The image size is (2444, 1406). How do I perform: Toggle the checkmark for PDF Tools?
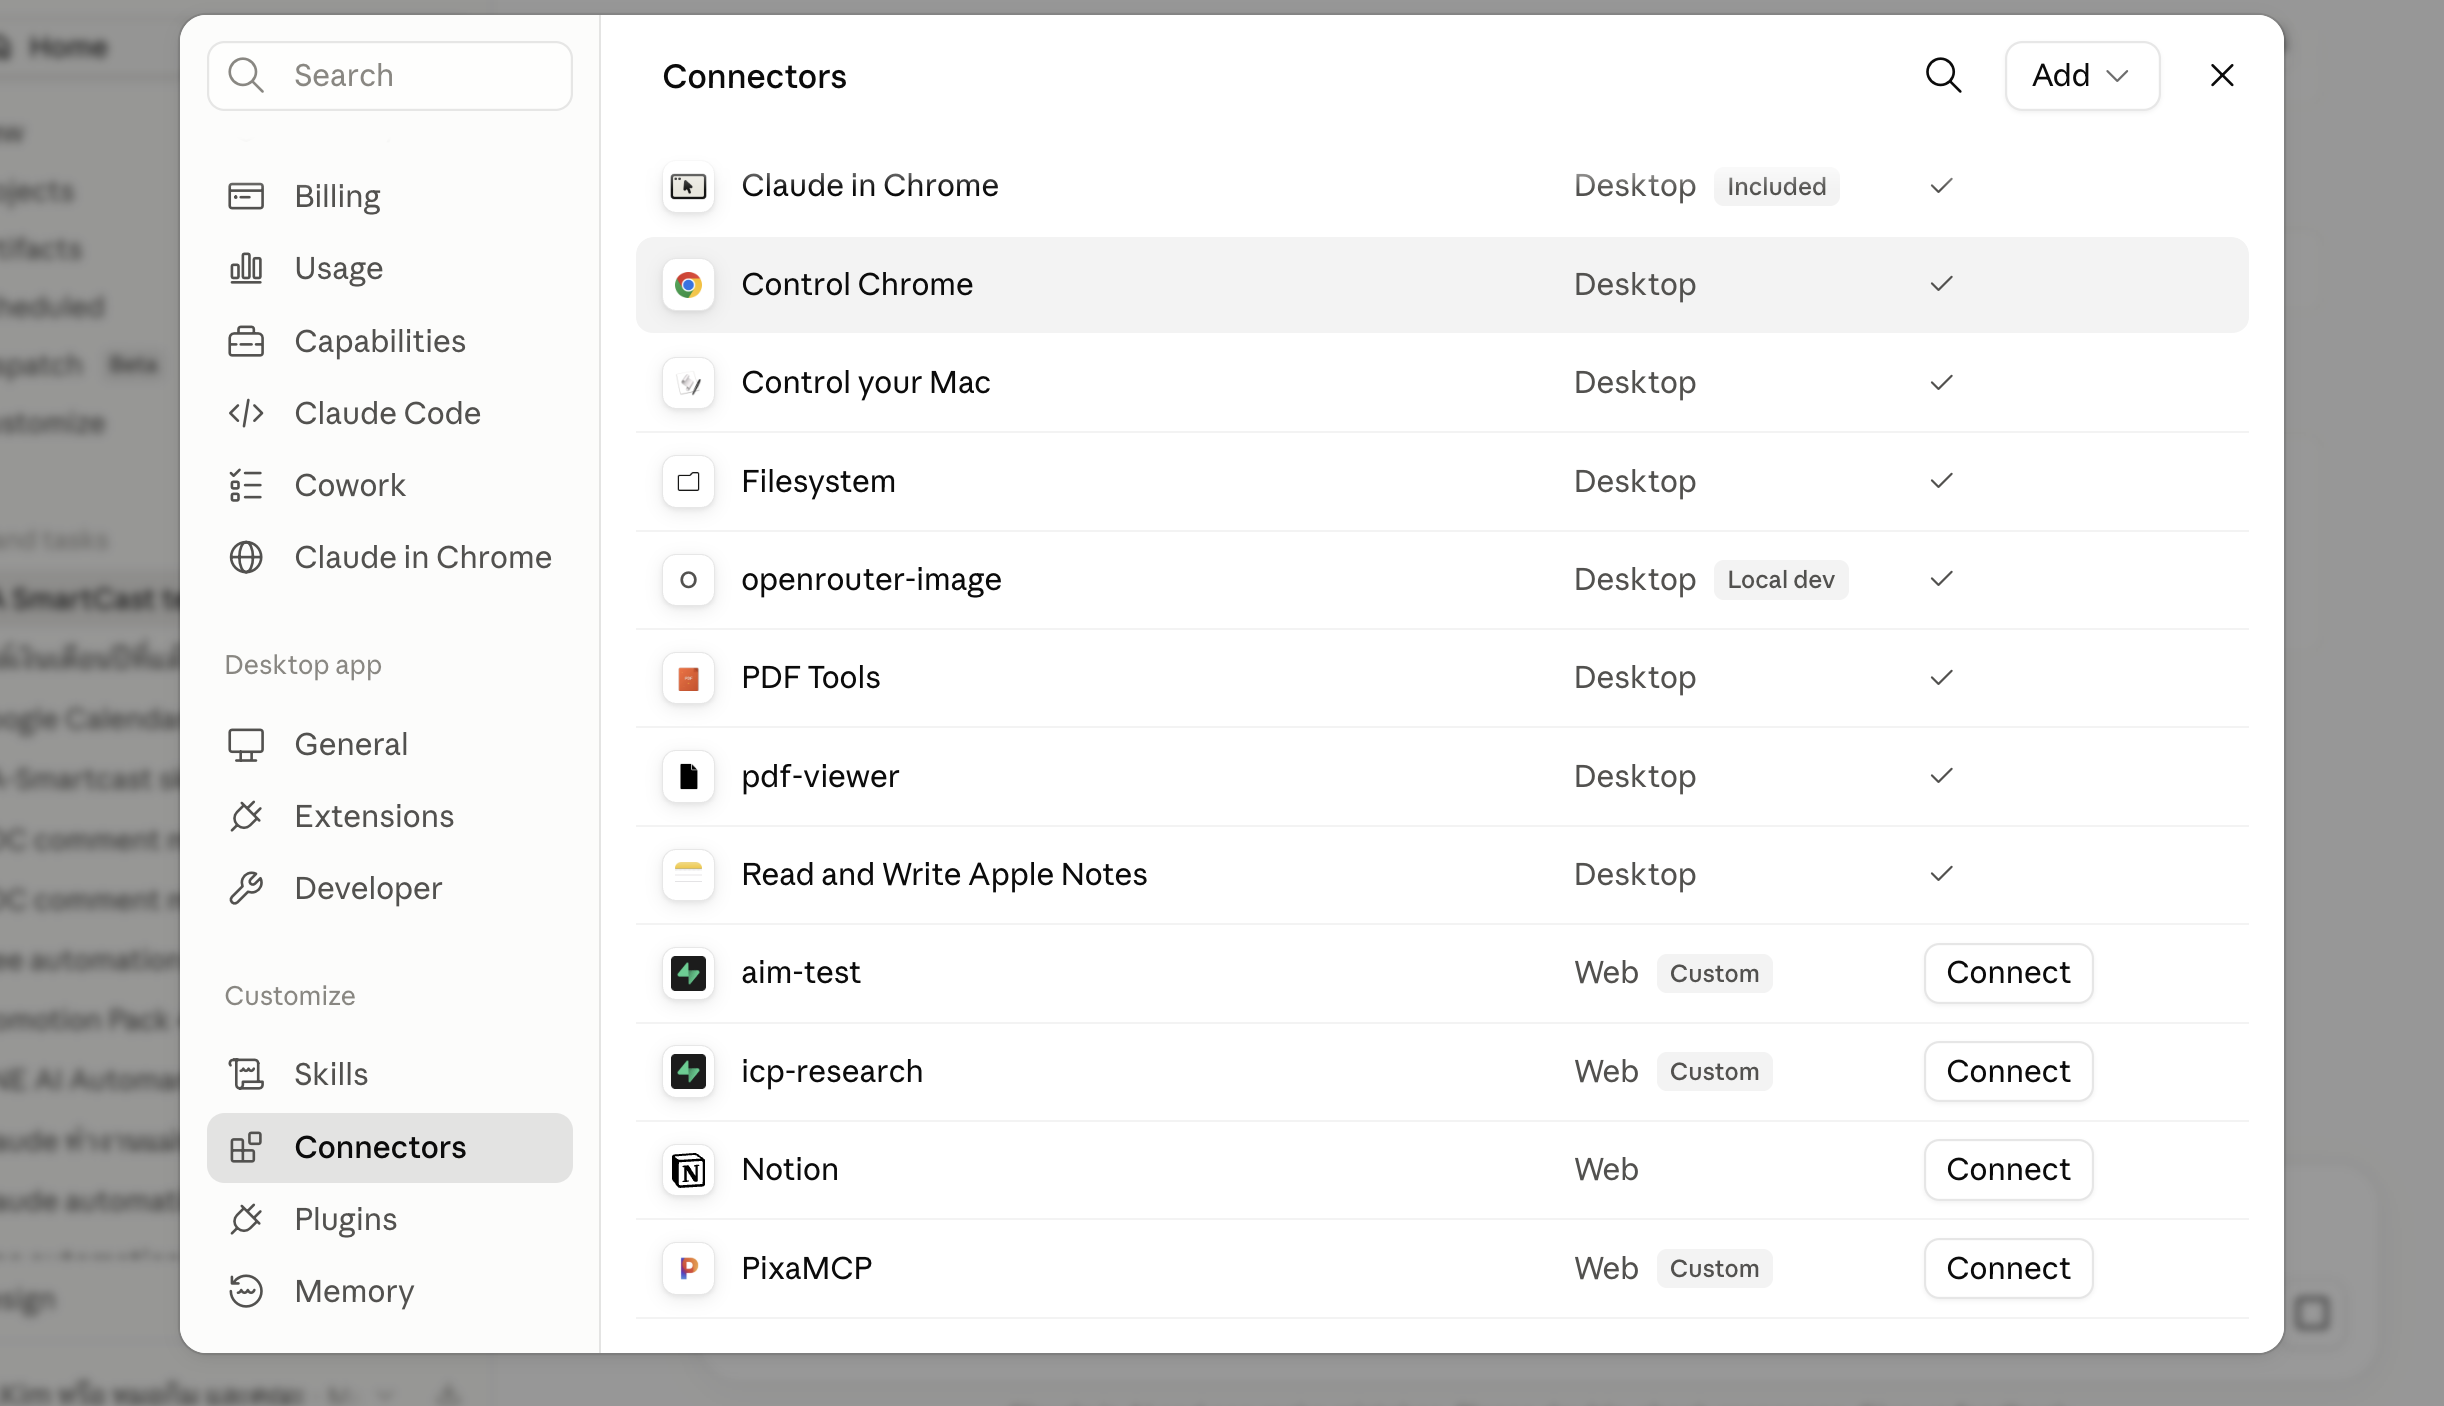tap(1942, 678)
